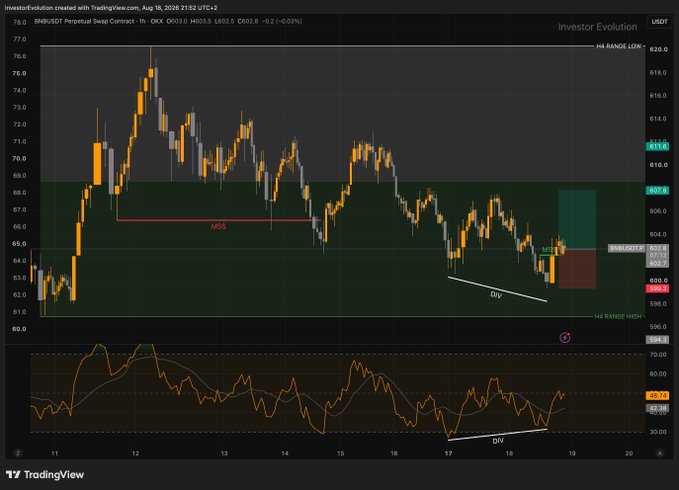The width and height of the screenshot is (679, 490).
Task: Click date 12 on time axis
Action: coord(136,453)
